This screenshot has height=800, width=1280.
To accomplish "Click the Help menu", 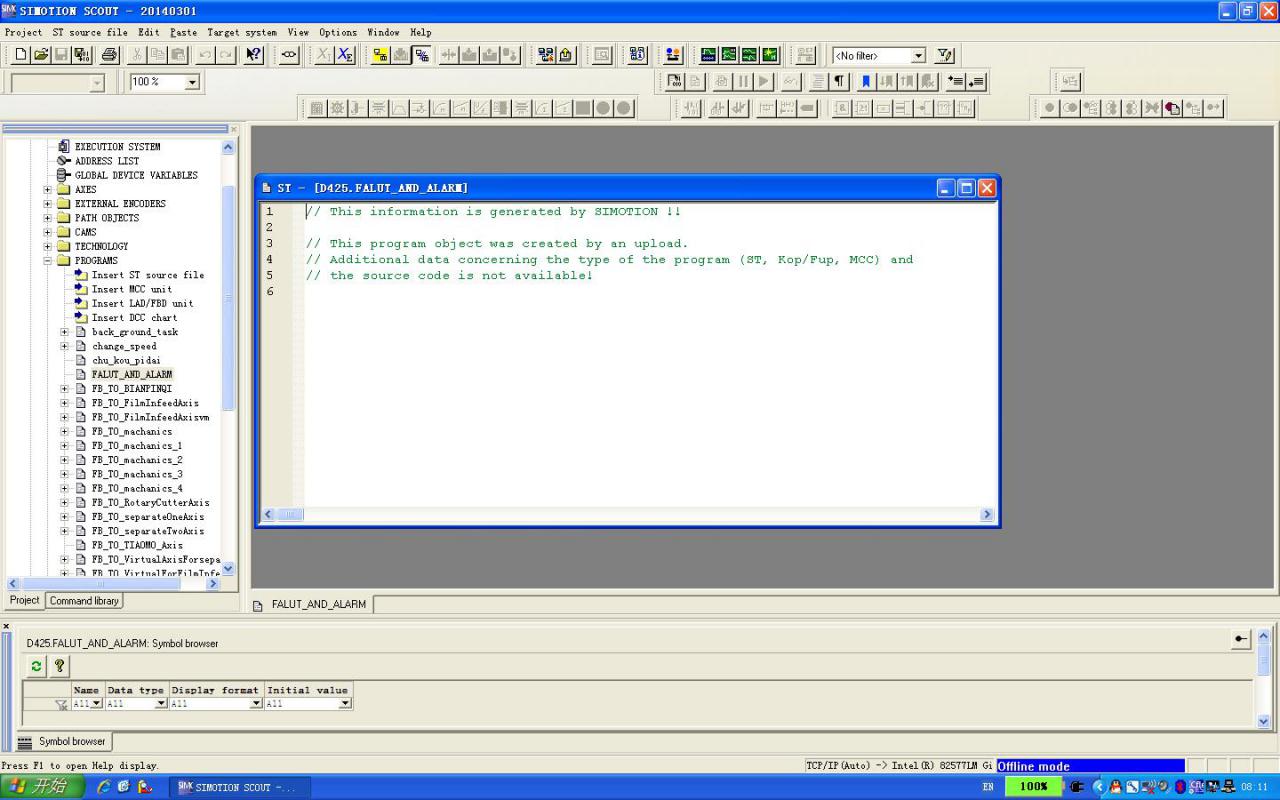I will [421, 32].
